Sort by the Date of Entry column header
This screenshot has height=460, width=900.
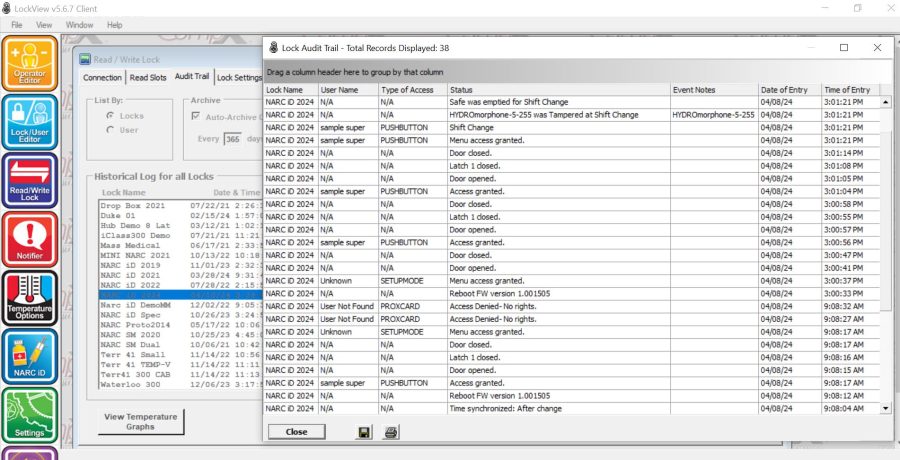(x=790, y=90)
